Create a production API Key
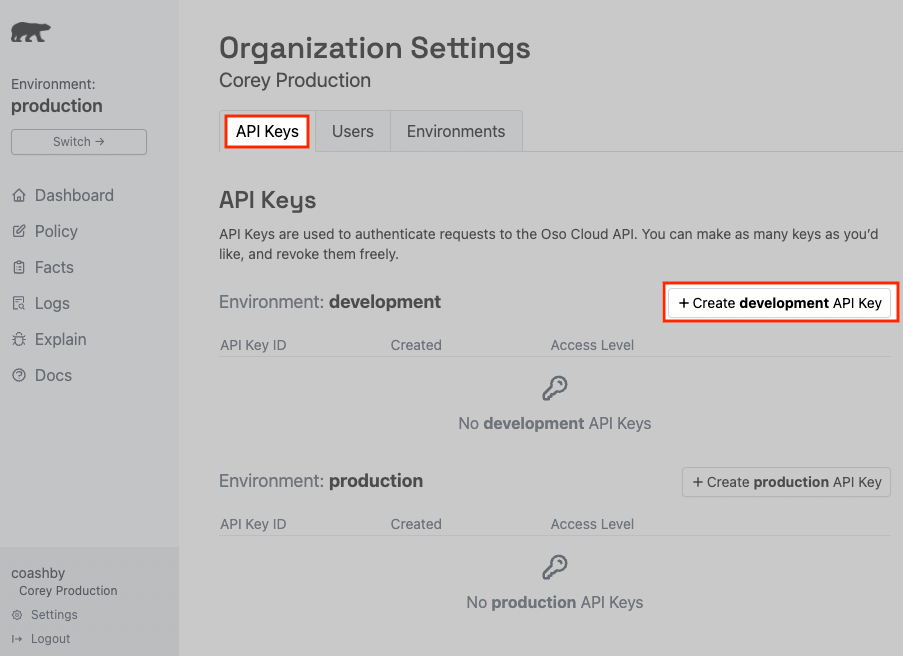The width and height of the screenshot is (903, 656). [786, 482]
